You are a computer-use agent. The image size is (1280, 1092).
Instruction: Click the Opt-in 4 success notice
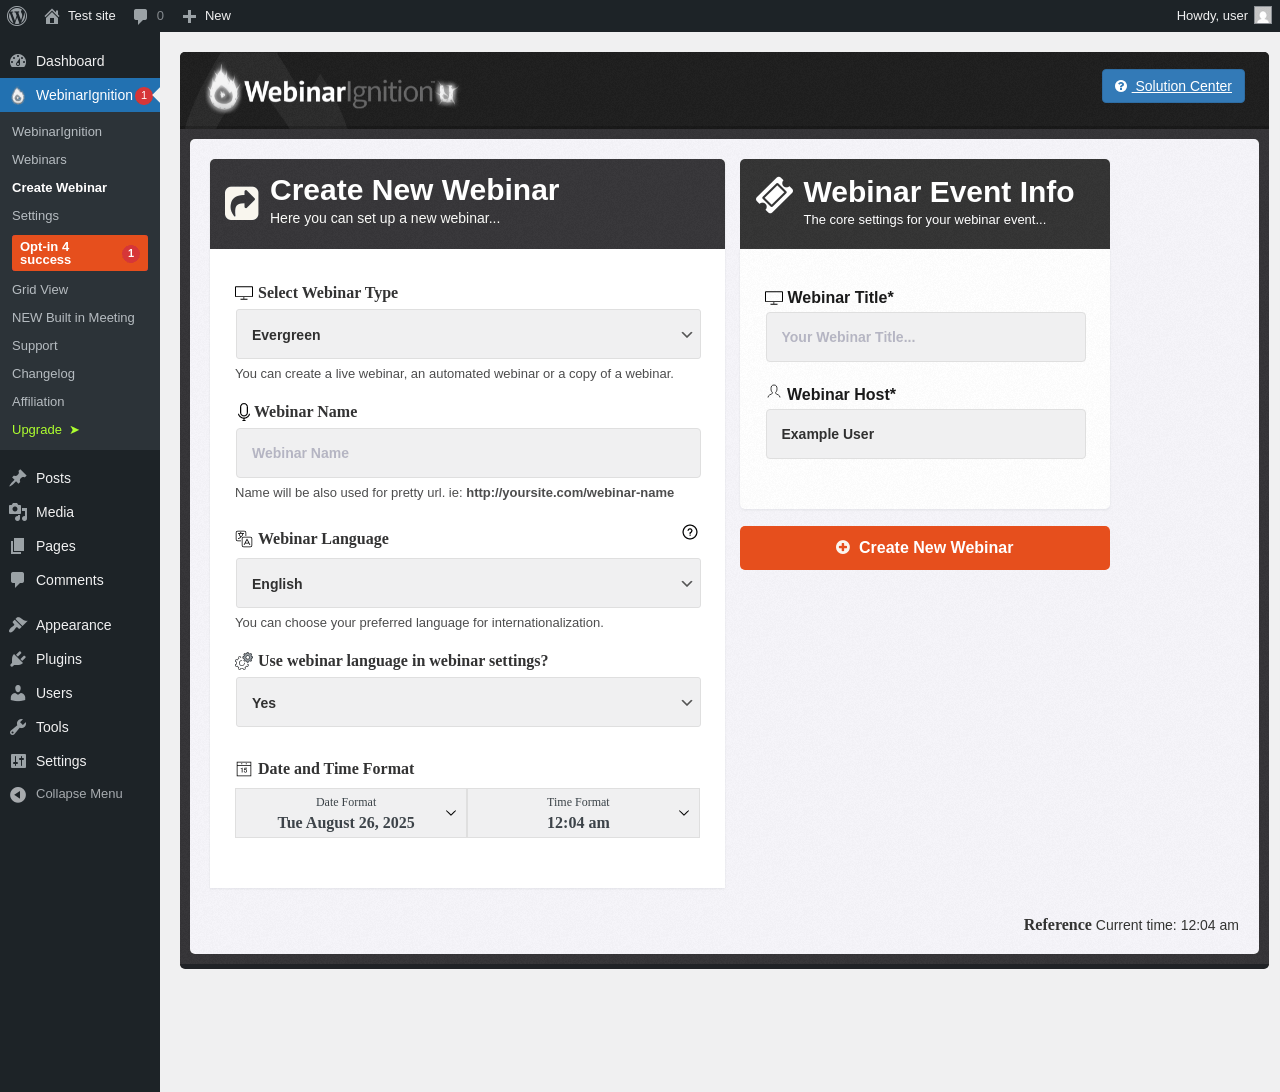(80, 253)
